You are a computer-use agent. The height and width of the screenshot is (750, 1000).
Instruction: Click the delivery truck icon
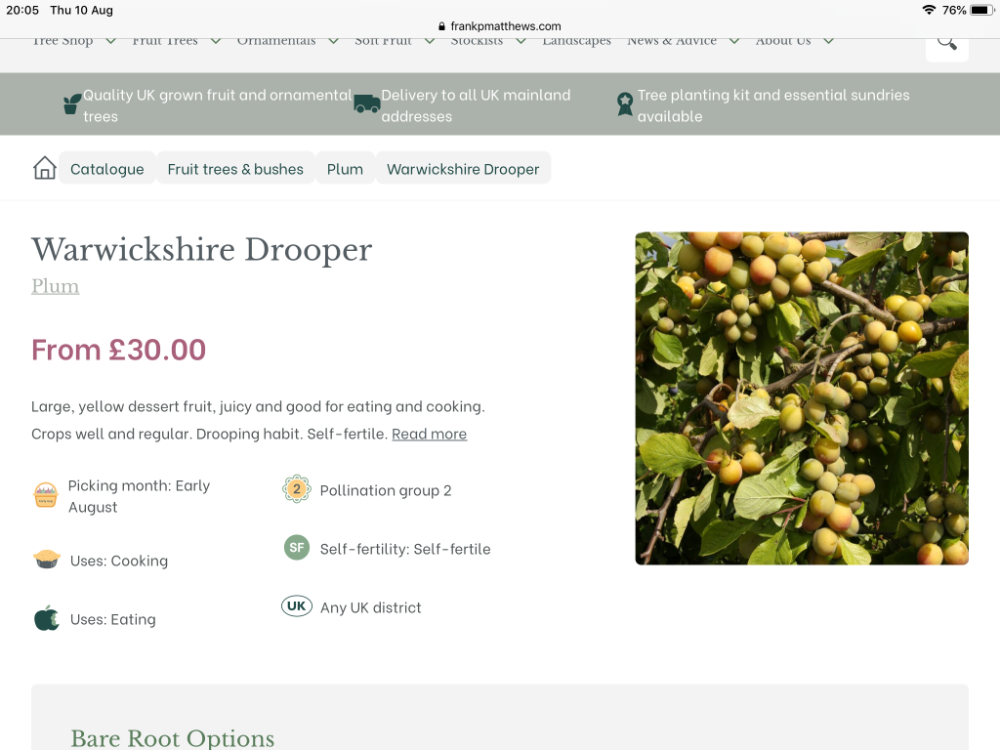click(x=367, y=103)
